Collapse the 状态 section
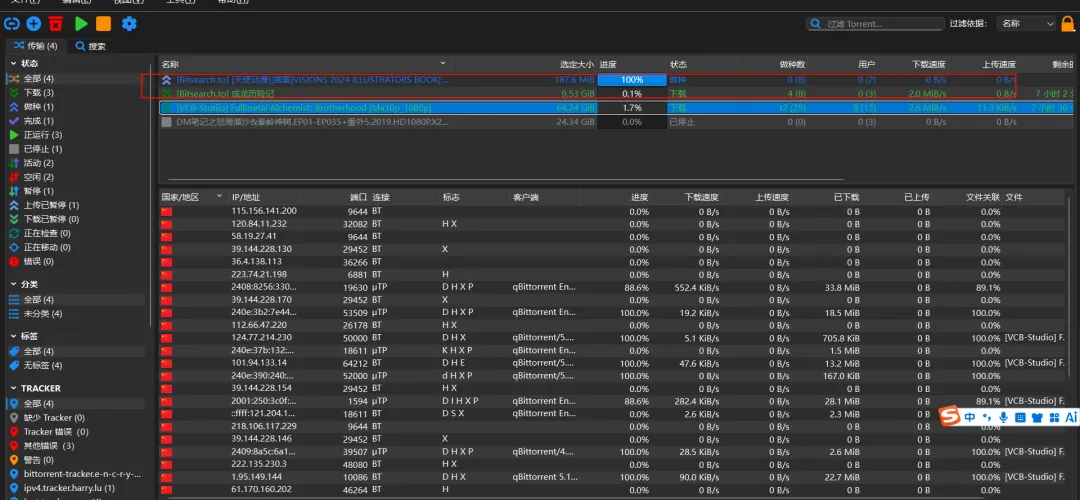 click(14, 63)
